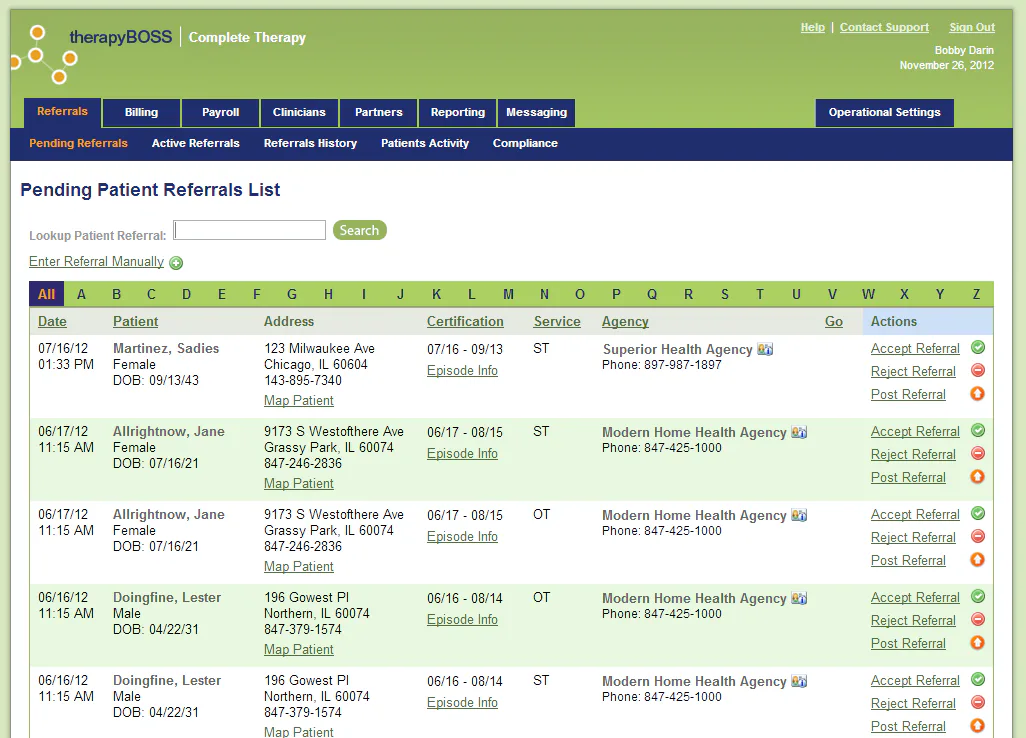The image size is (1026, 738).
Task: Click orange post icon for Doingfine OT row
Action: 978,642
